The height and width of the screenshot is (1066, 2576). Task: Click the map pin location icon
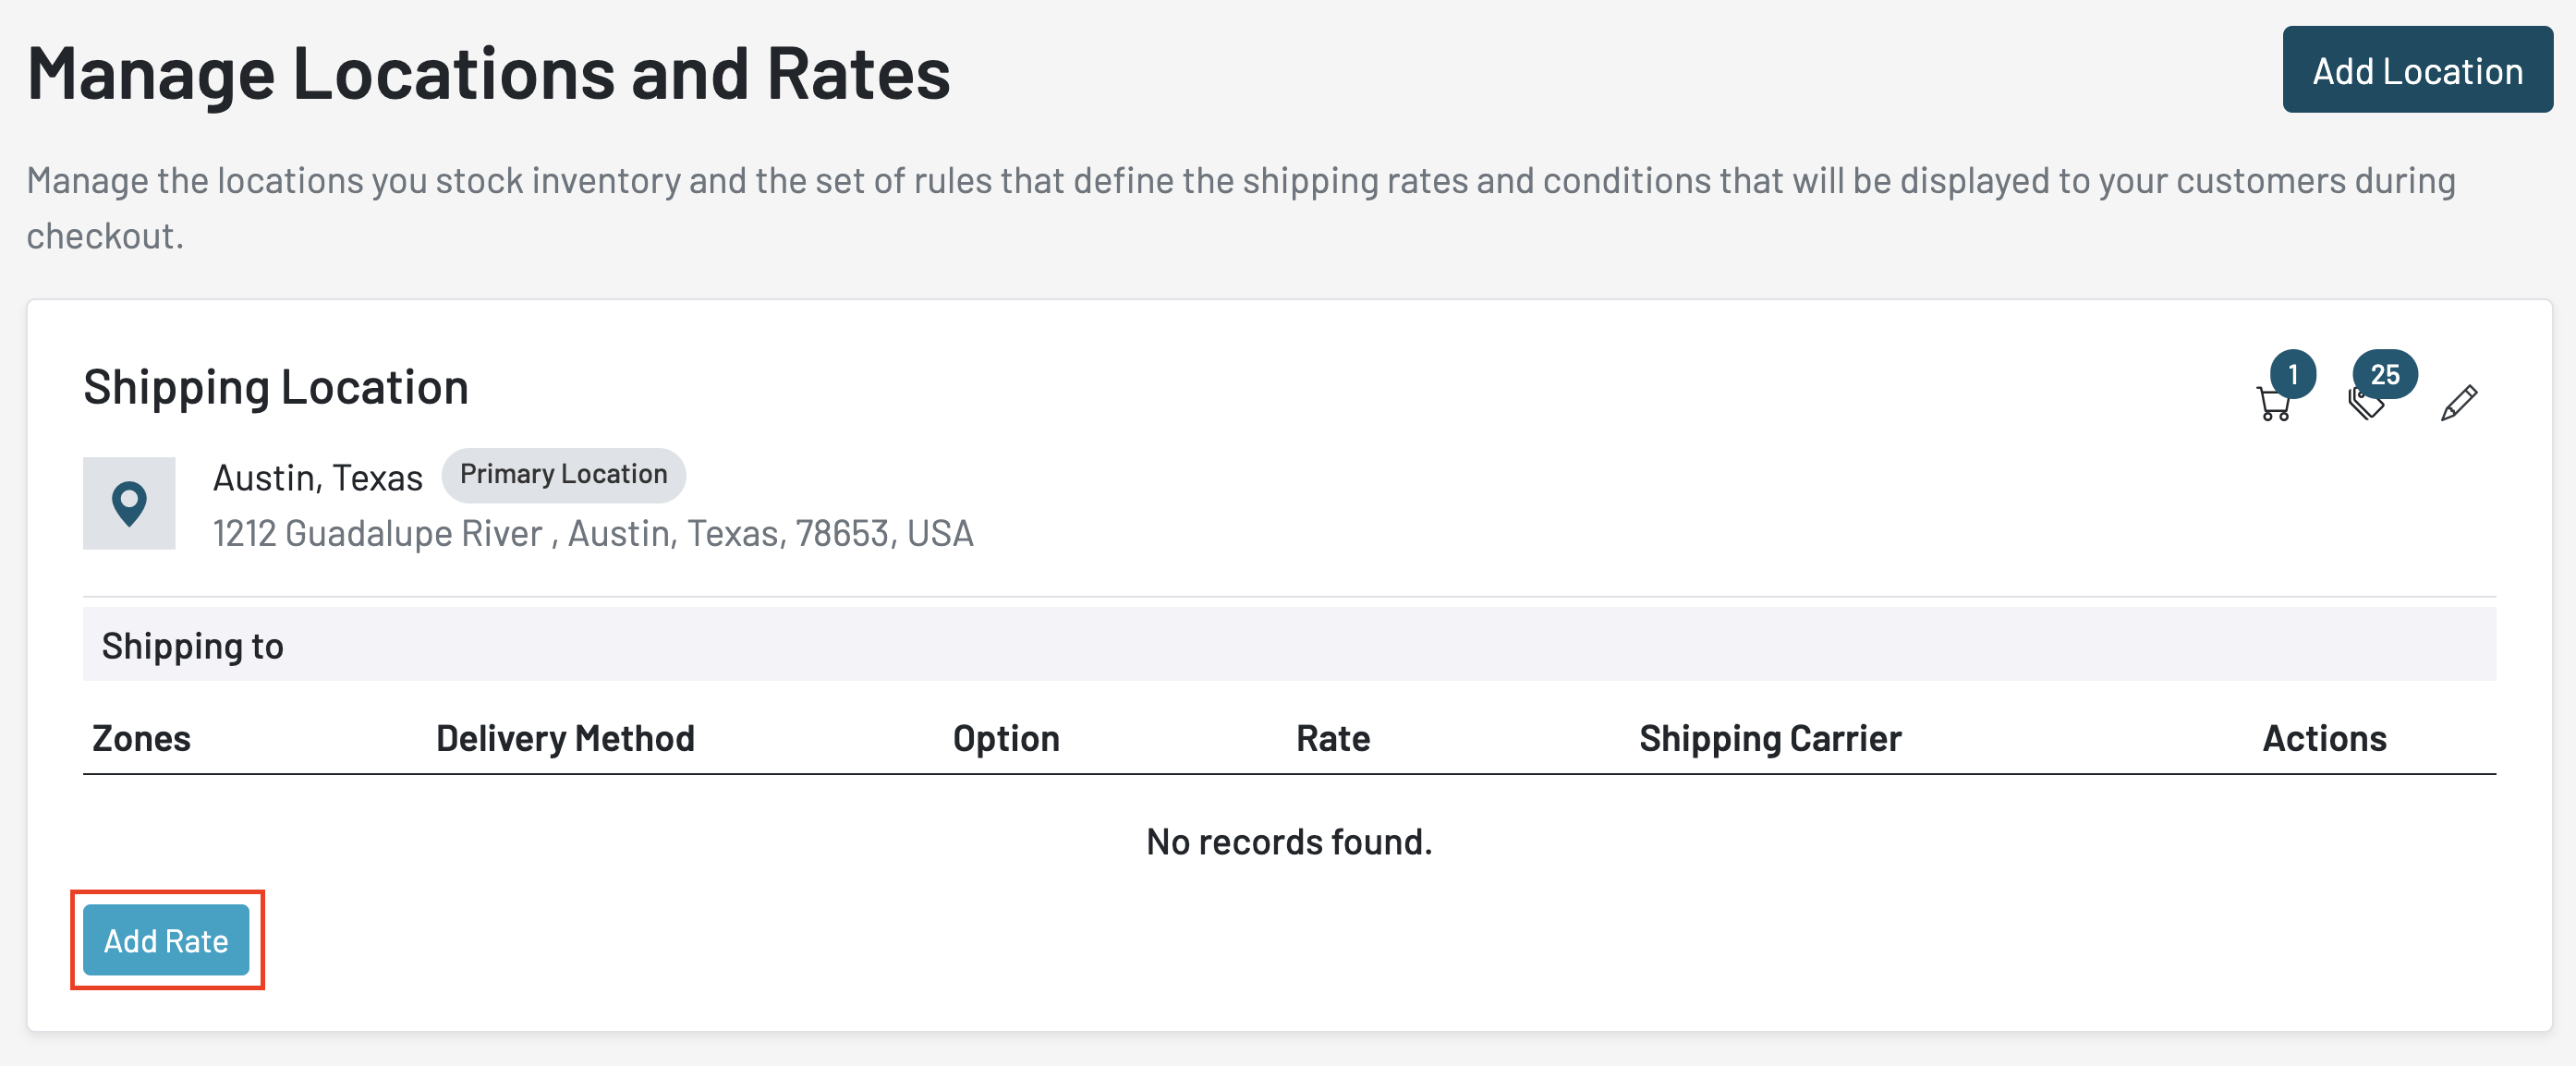[x=129, y=503]
